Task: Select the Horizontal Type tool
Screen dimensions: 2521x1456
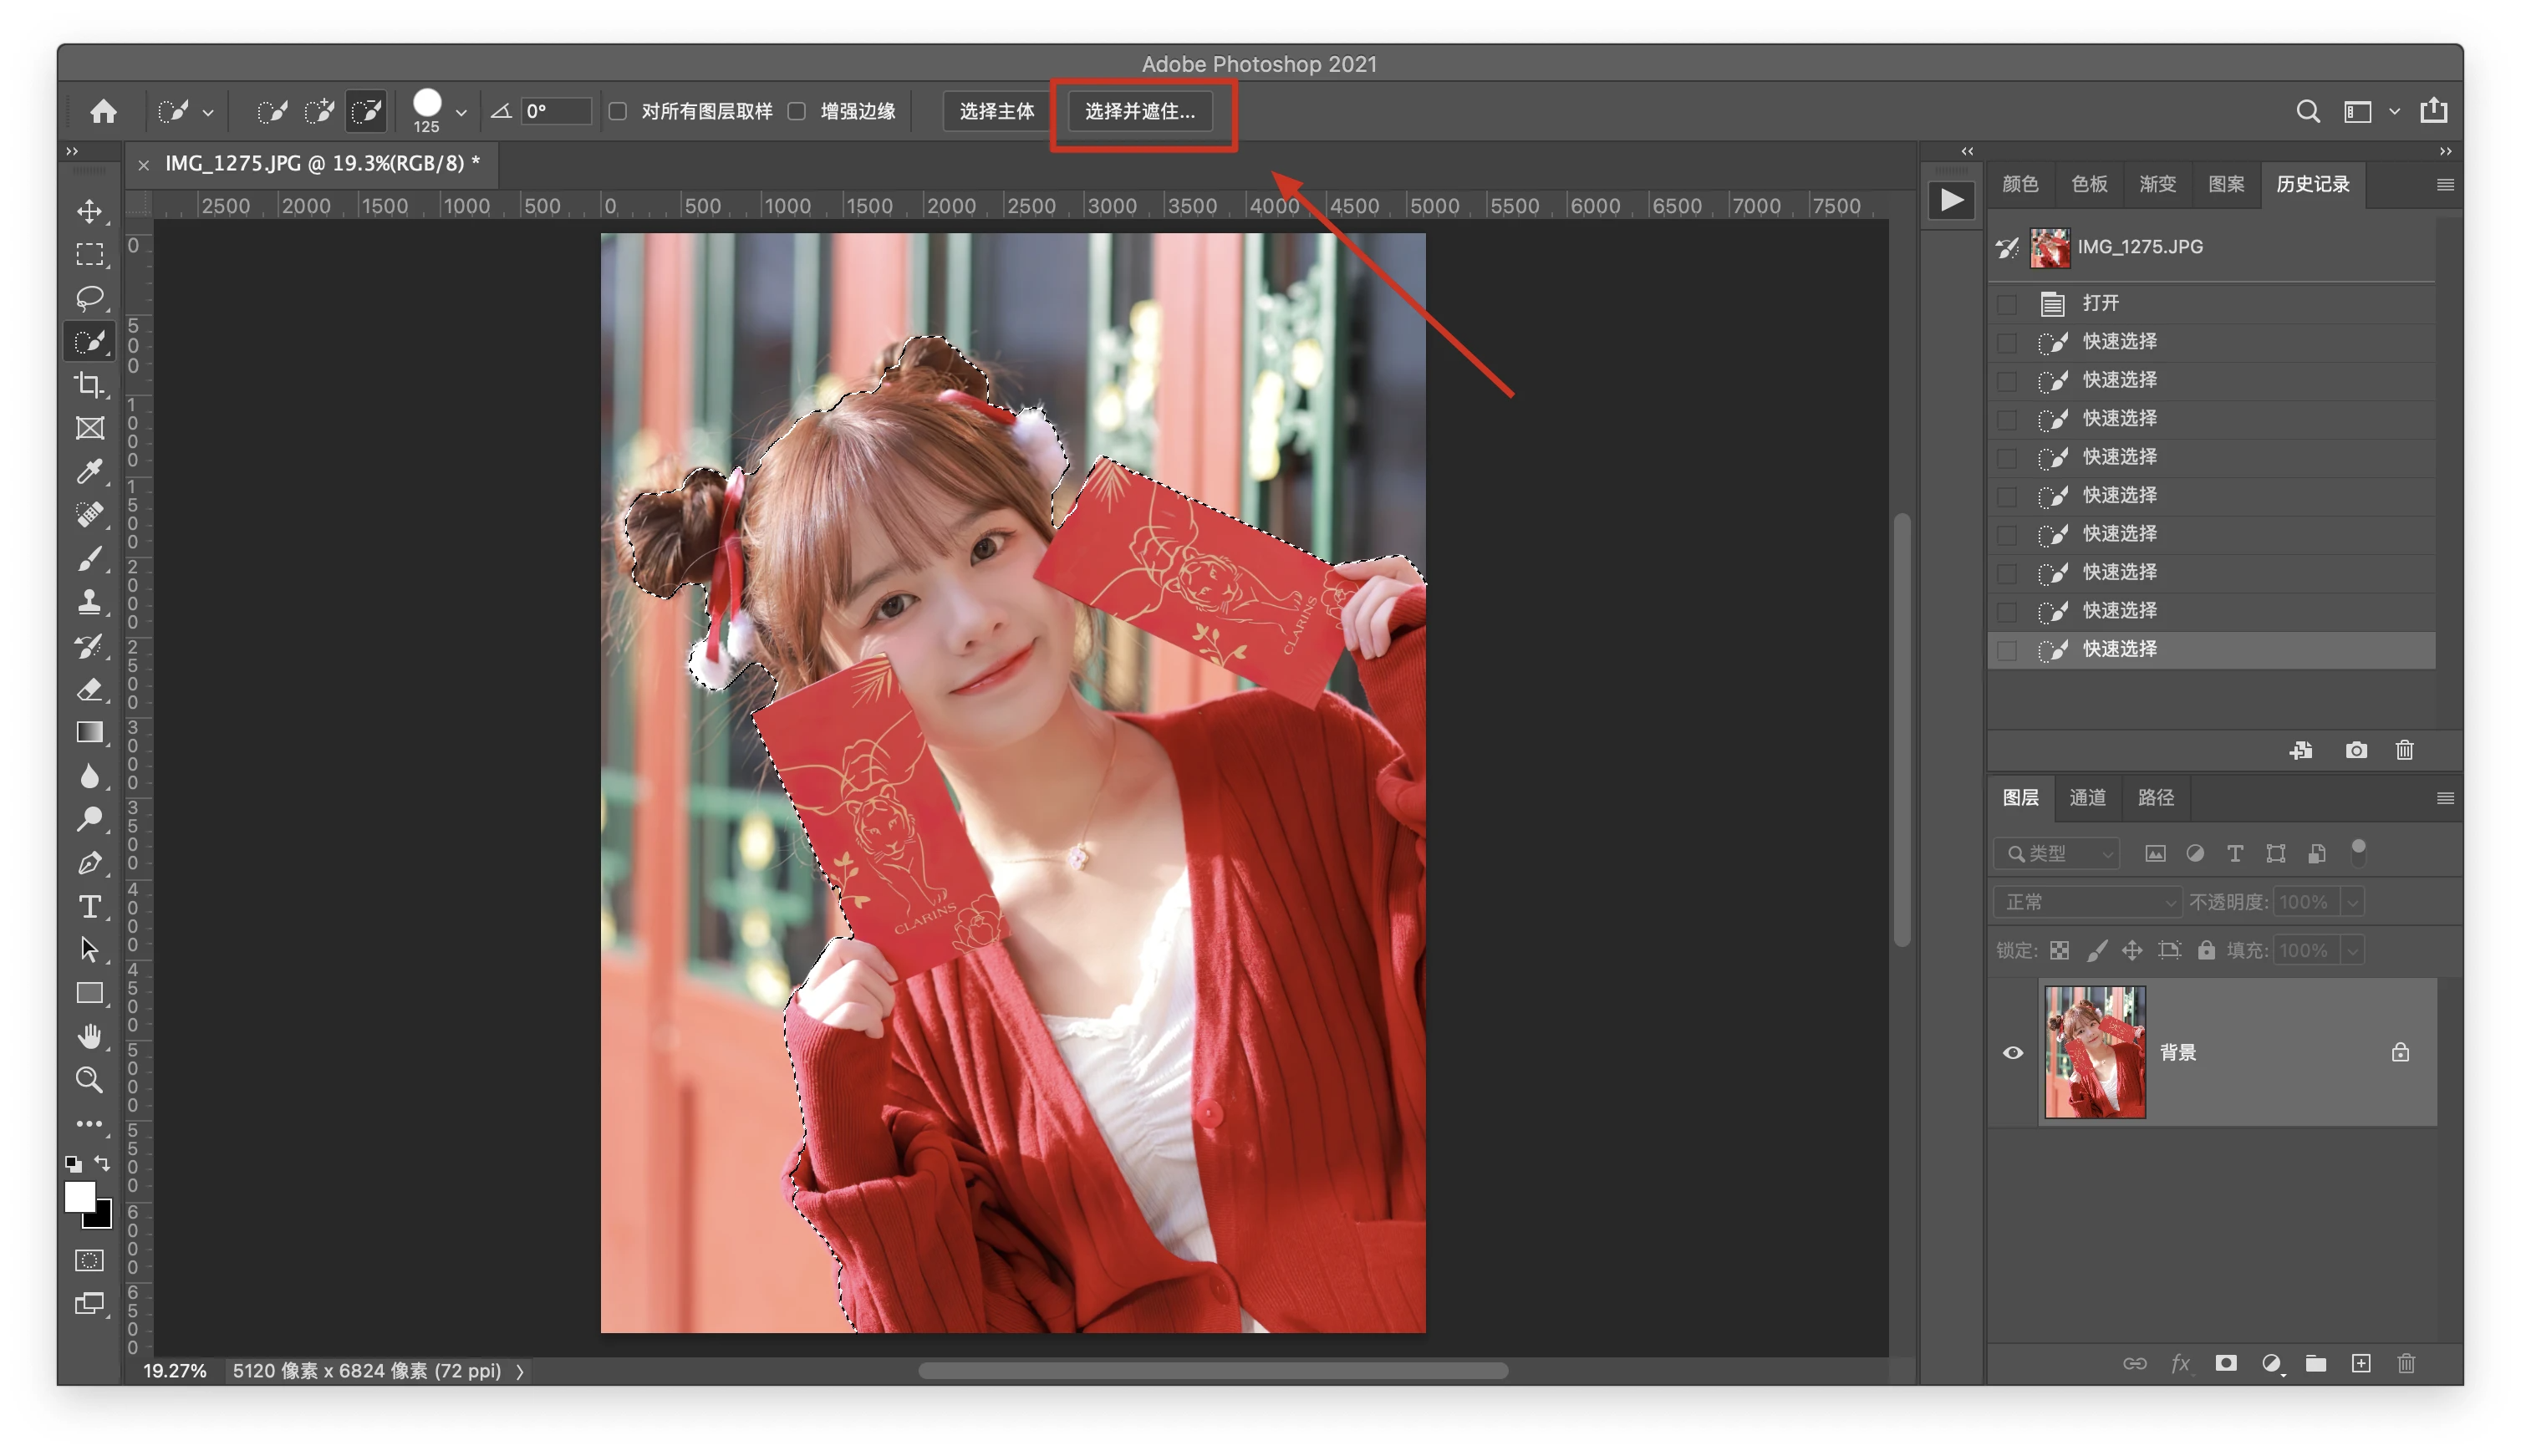Action: click(90, 906)
